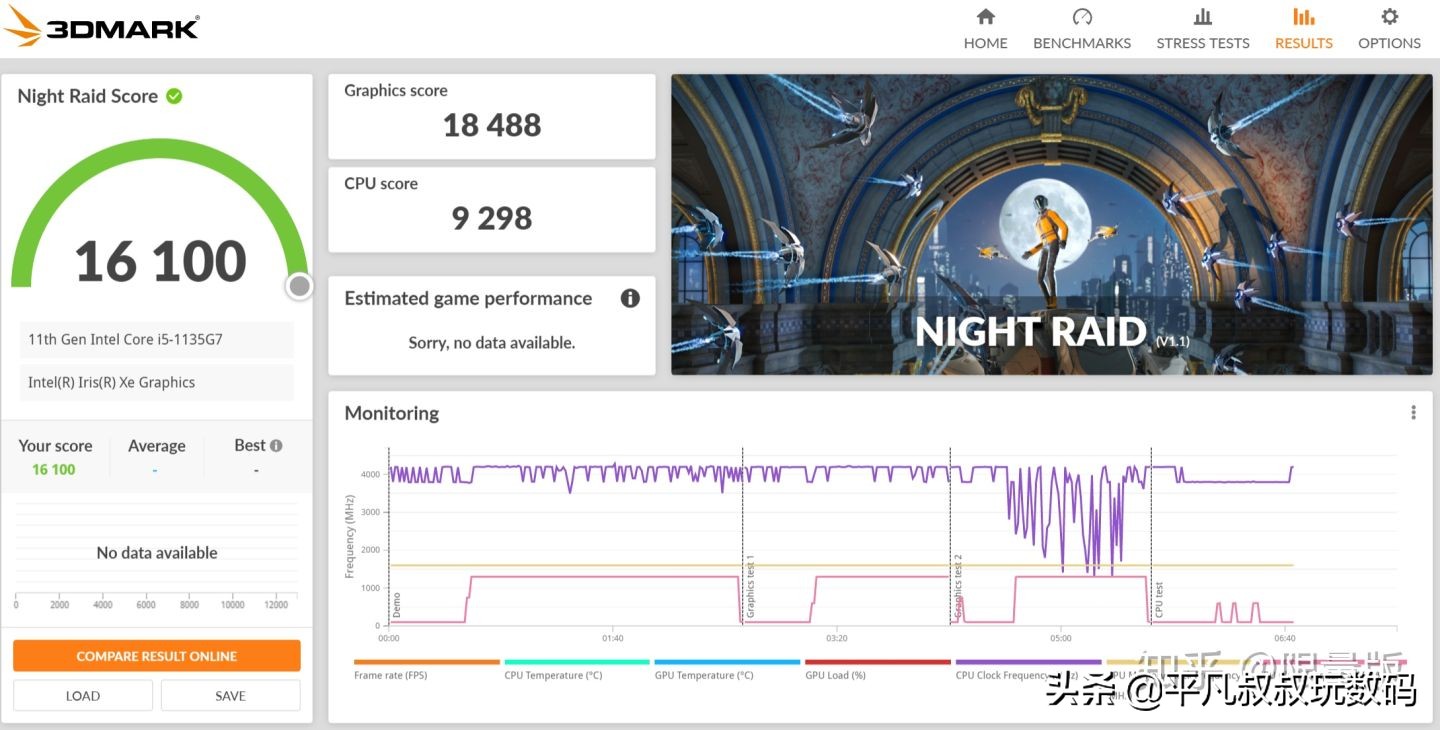
Task: Open the Options tab
Action: click(1389, 29)
